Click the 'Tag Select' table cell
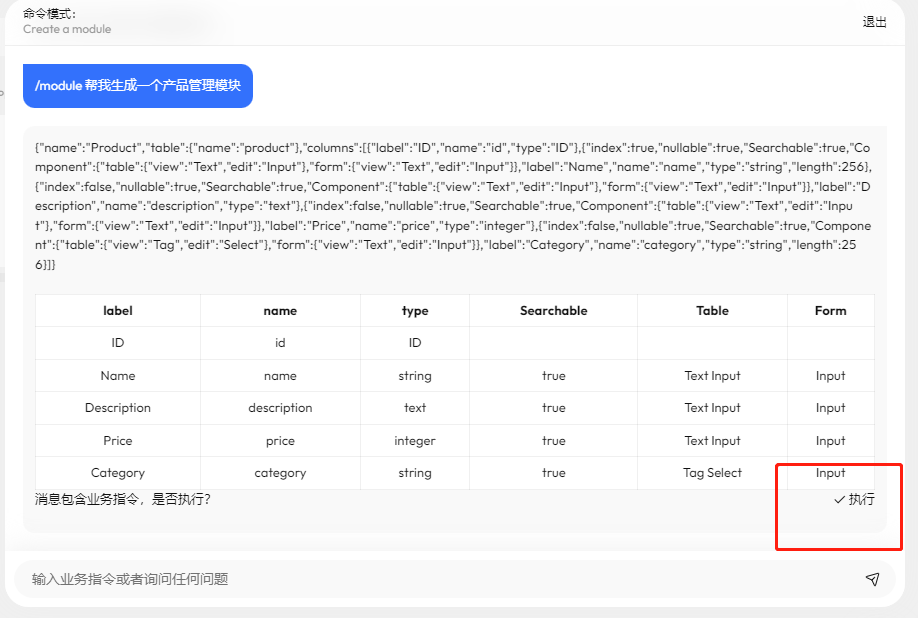The width and height of the screenshot is (918, 618). coord(712,473)
